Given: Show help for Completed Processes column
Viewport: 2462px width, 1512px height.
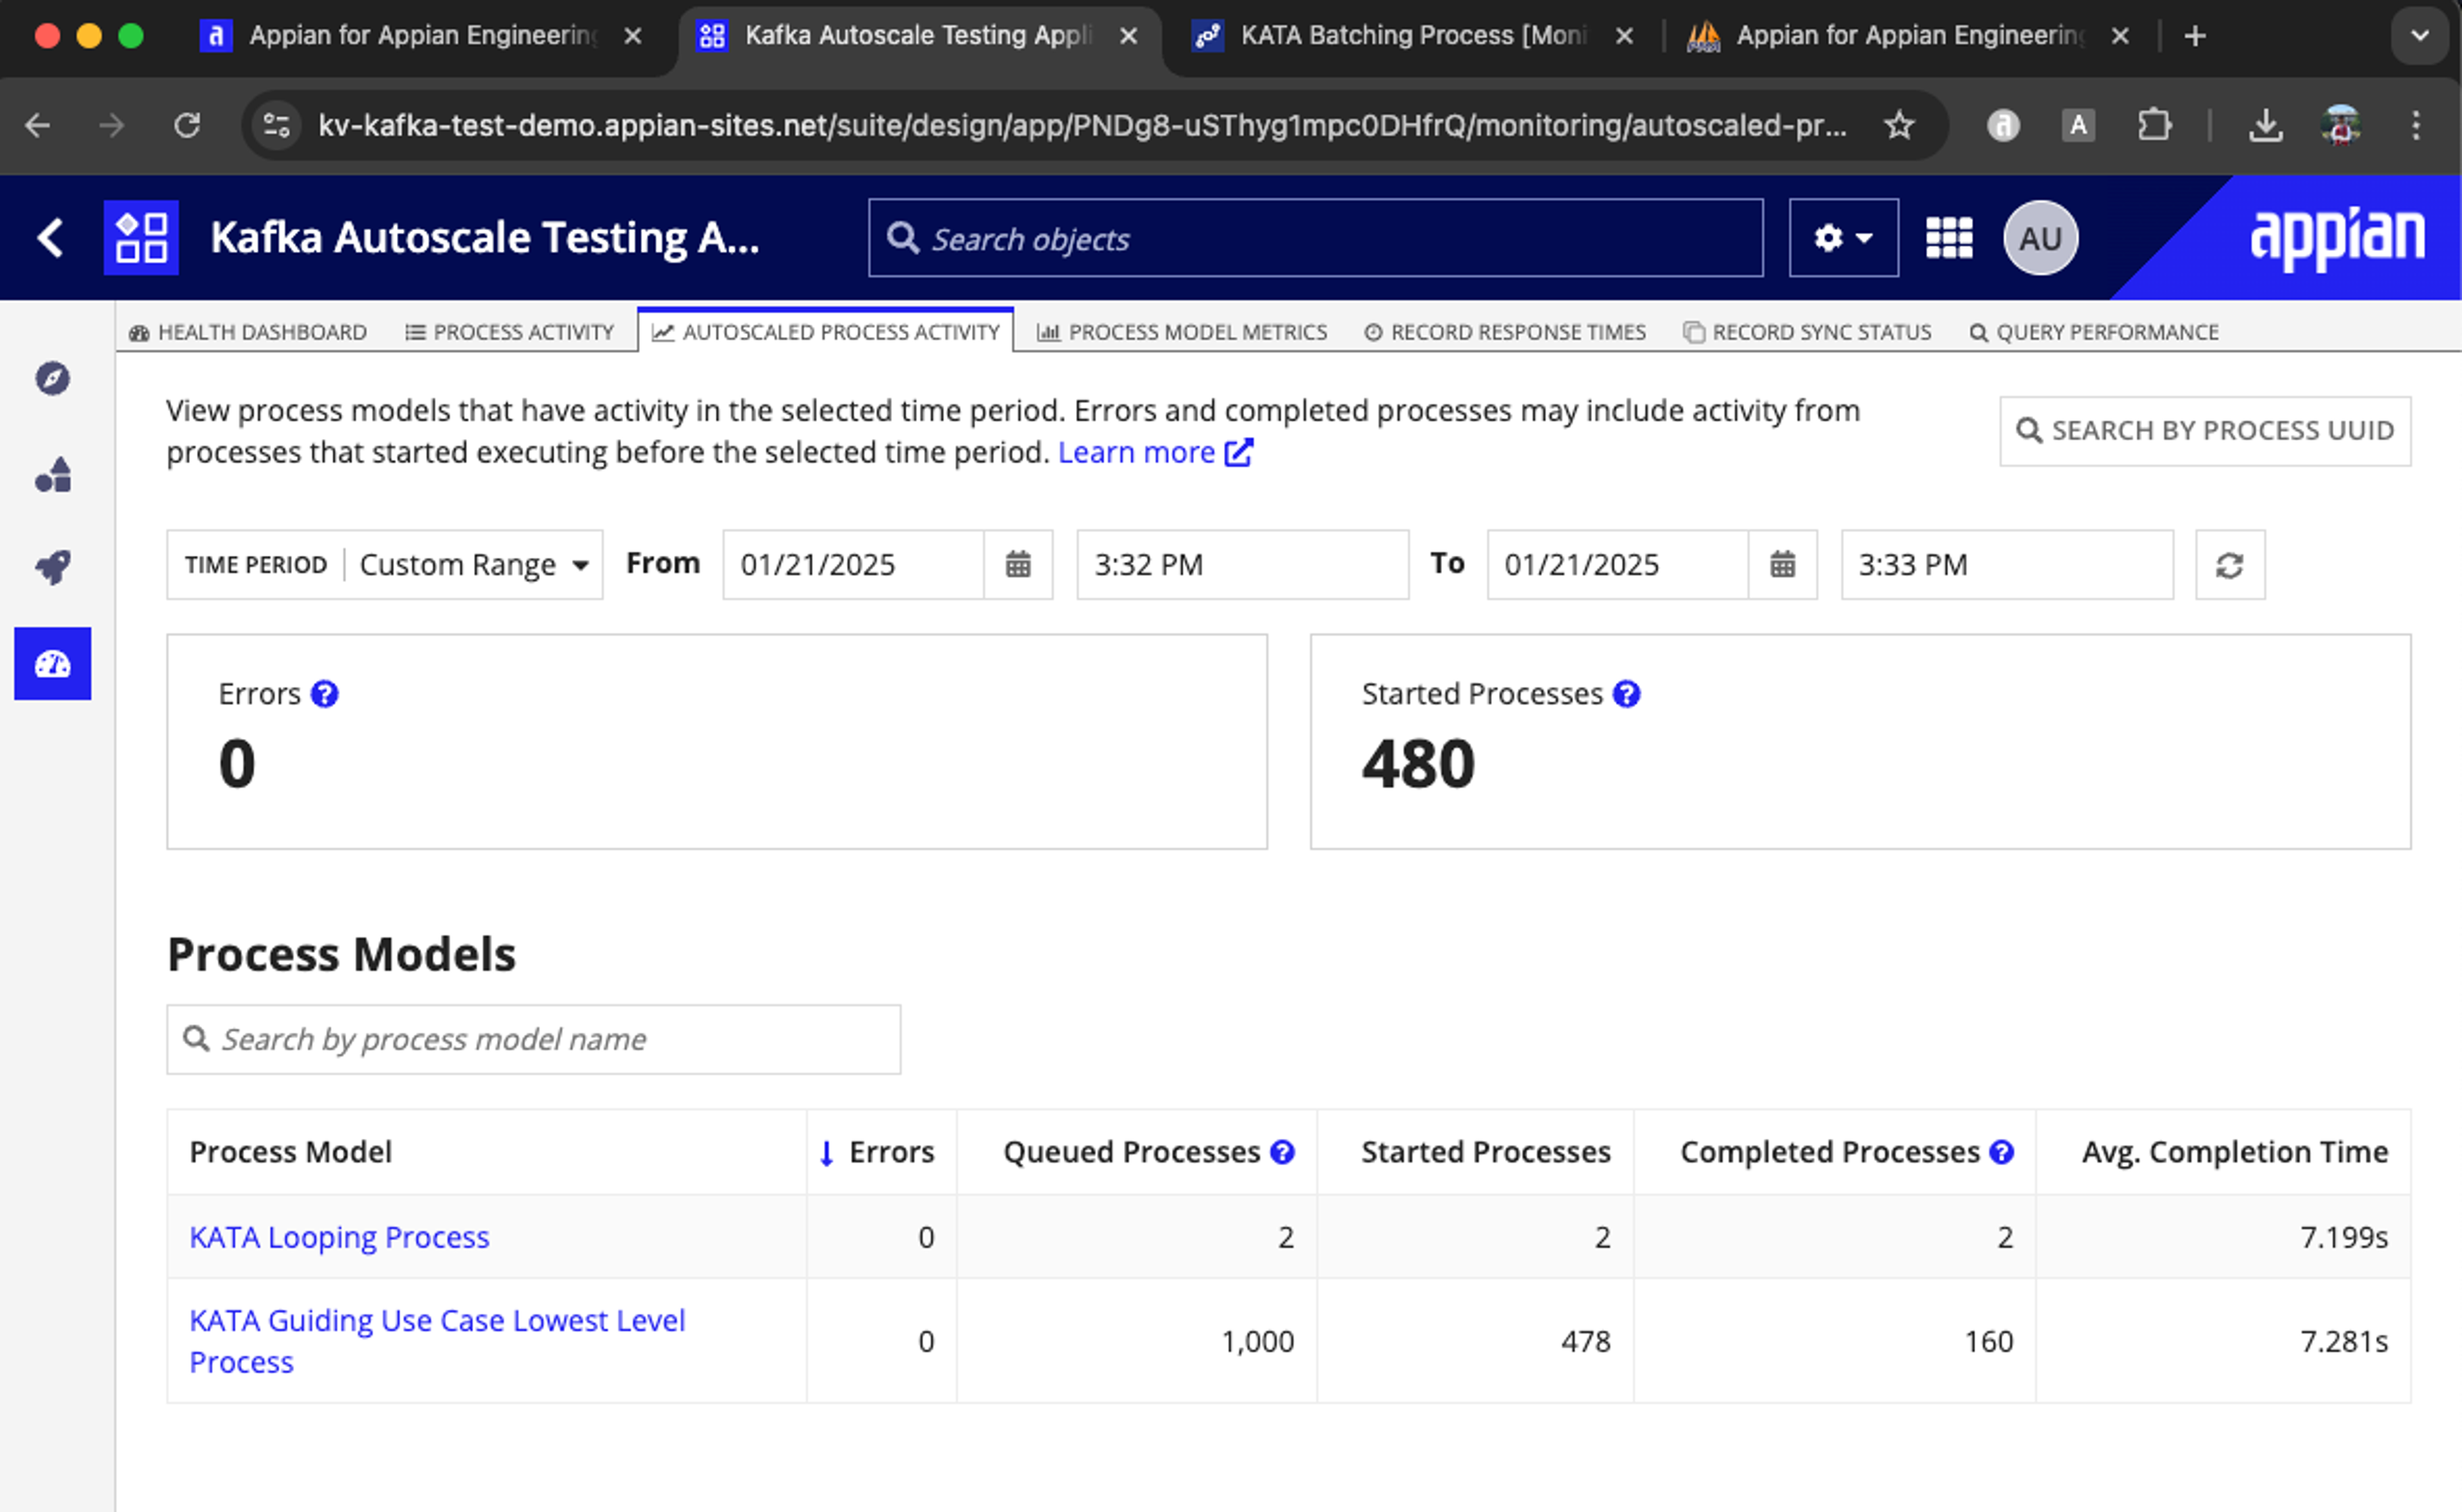Looking at the screenshot, I should [2001, 1152].
